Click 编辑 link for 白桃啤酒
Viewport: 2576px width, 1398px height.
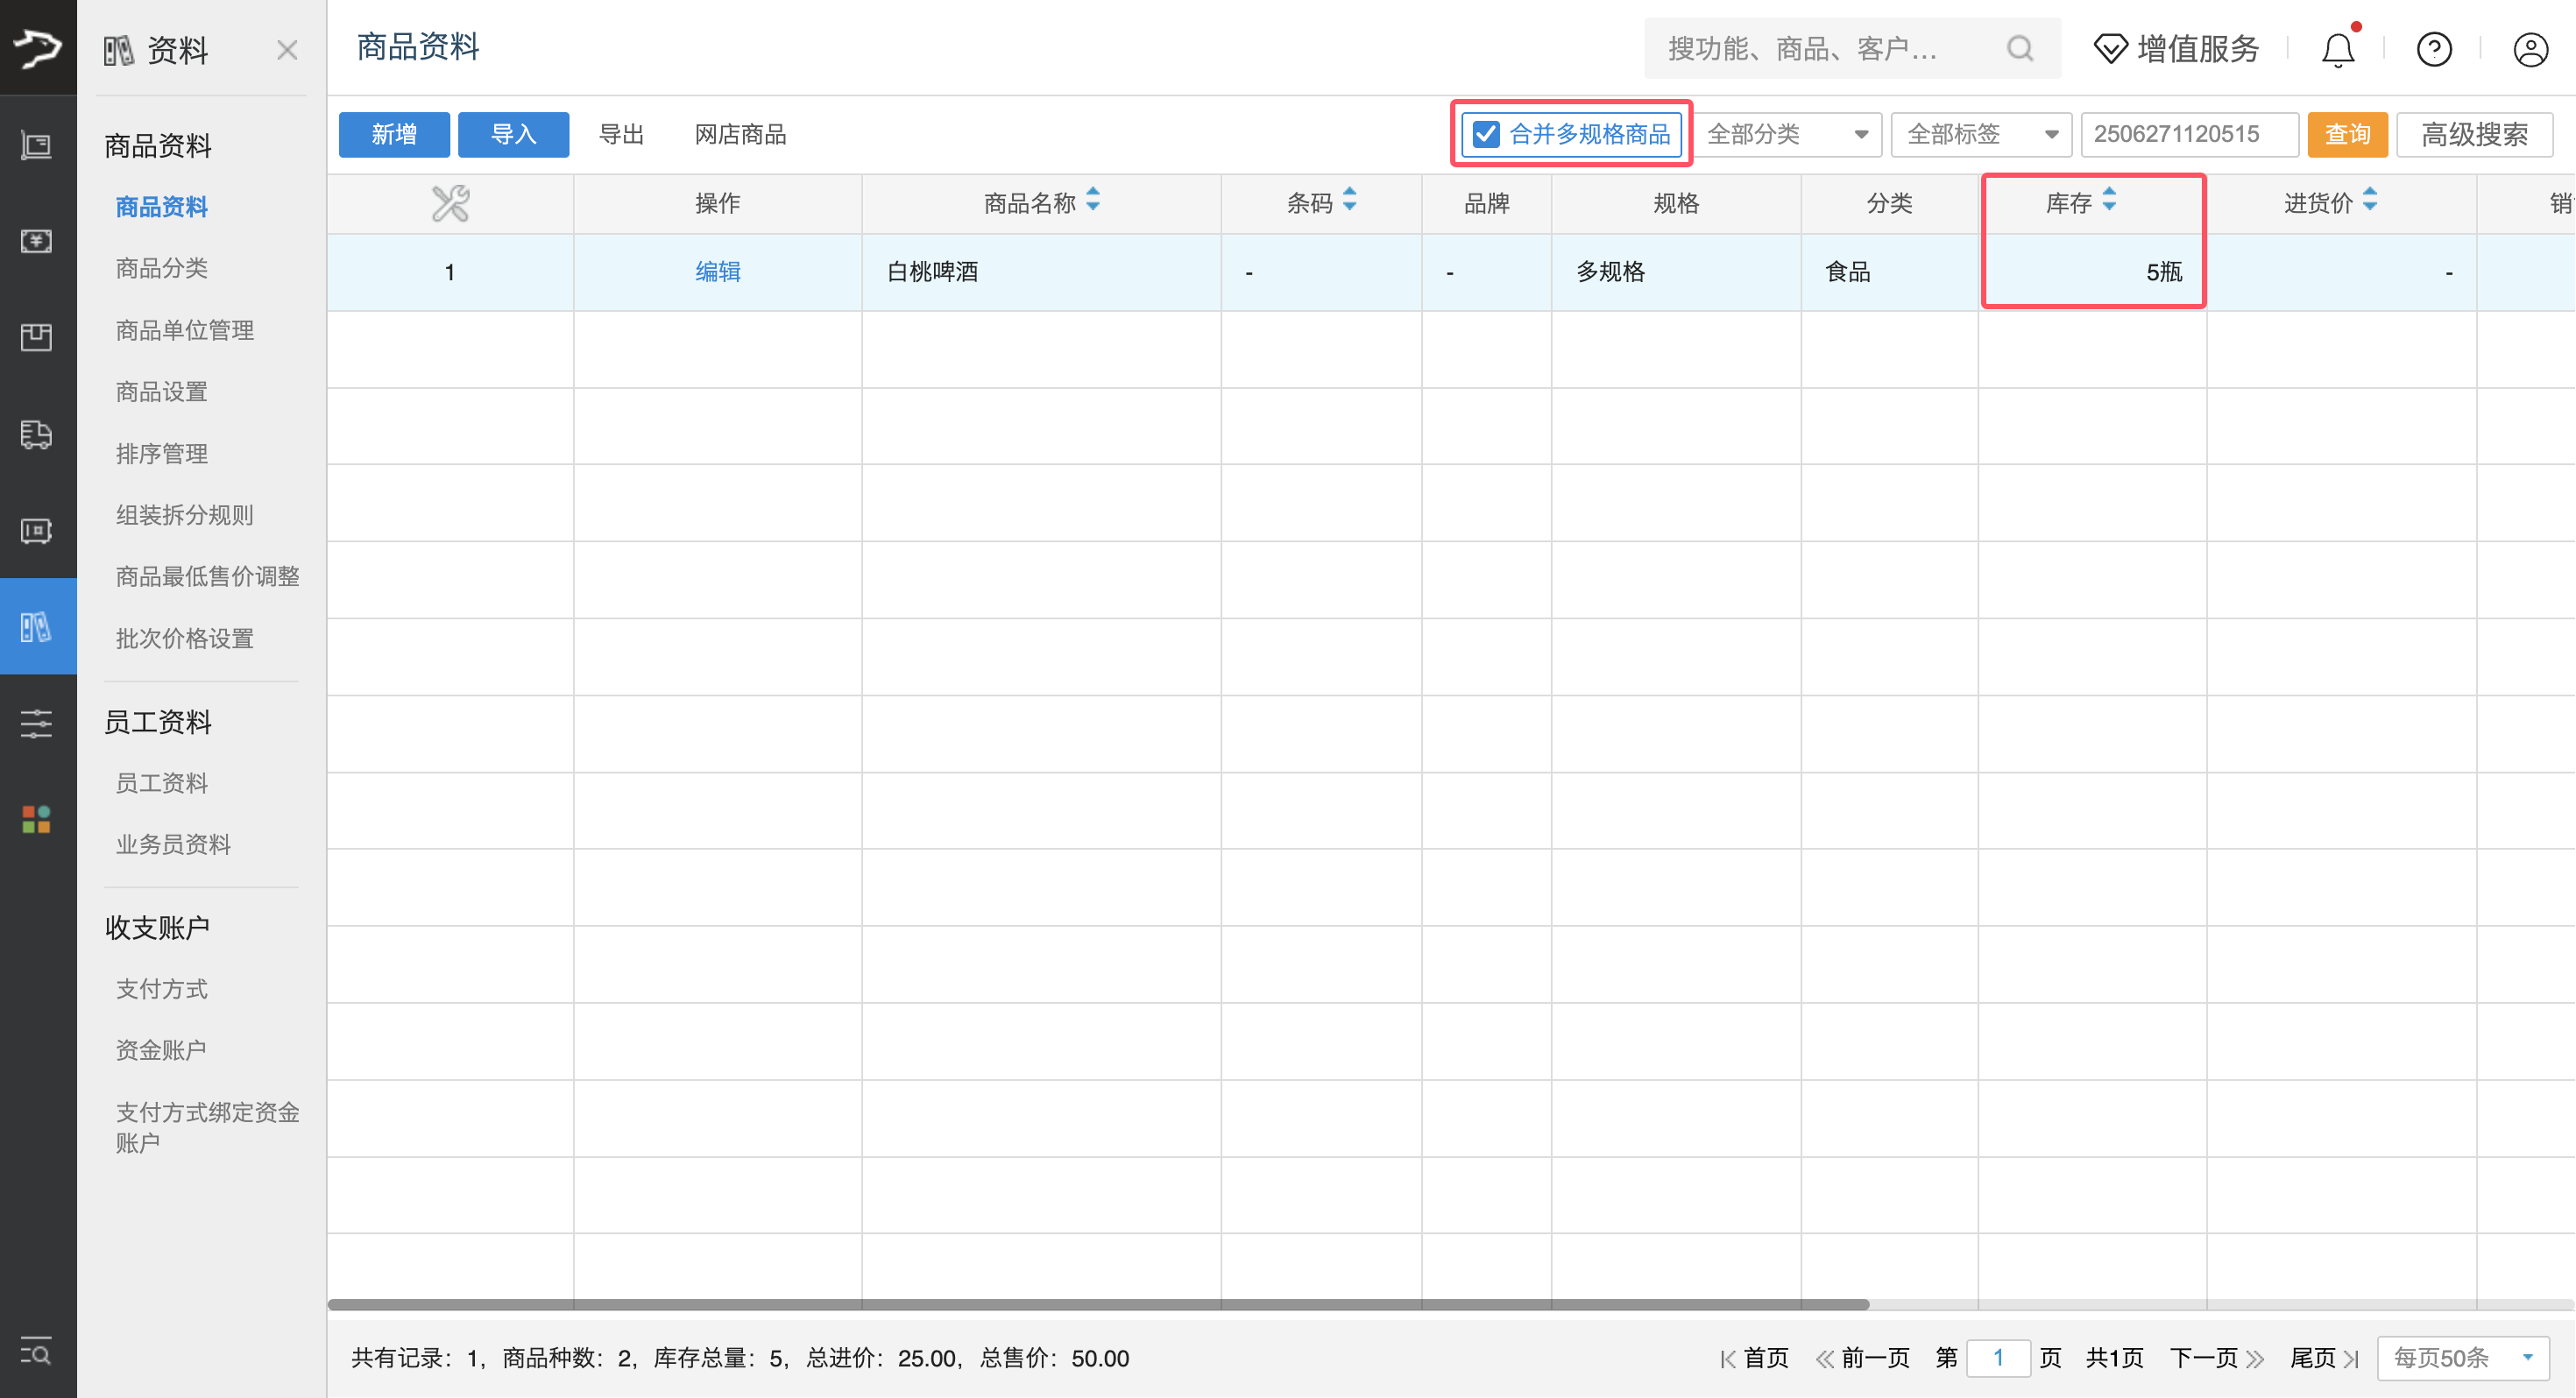(718, 271)
